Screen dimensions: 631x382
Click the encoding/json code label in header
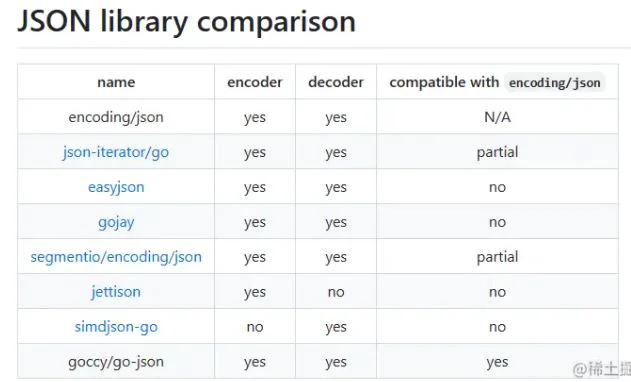555,83
